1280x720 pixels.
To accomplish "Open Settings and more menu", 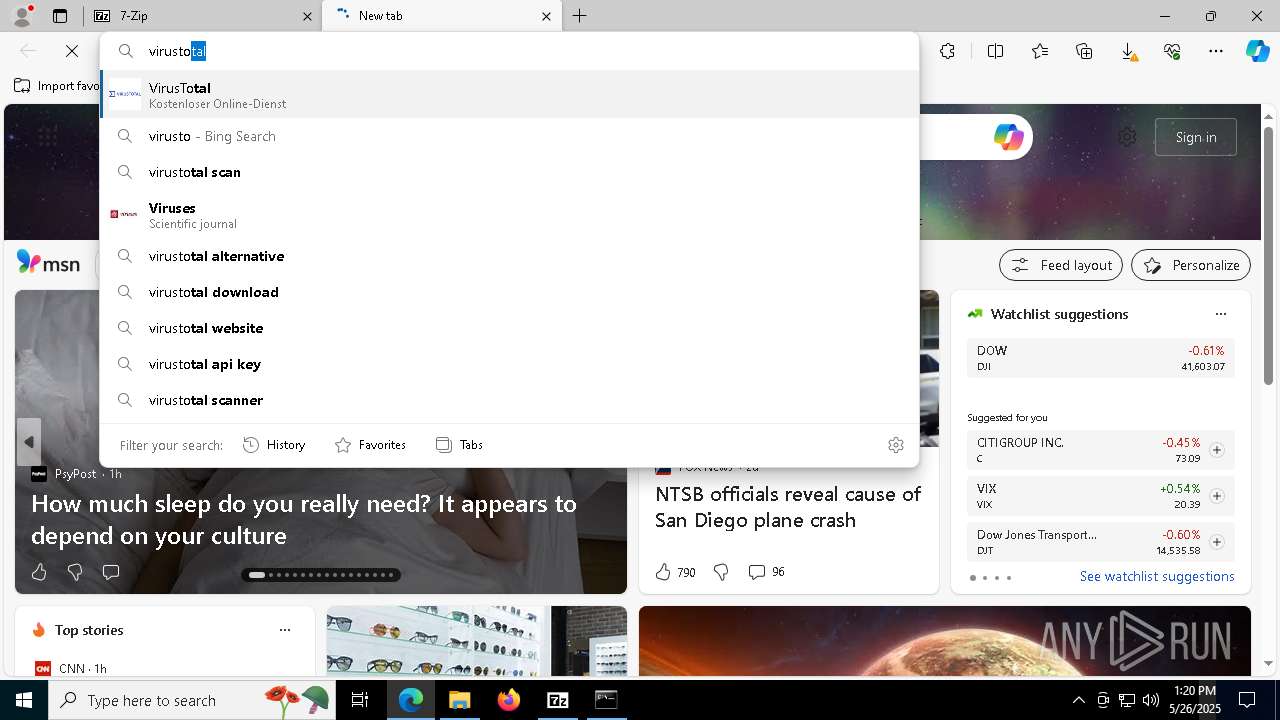I will click(x=1216, y=51).
